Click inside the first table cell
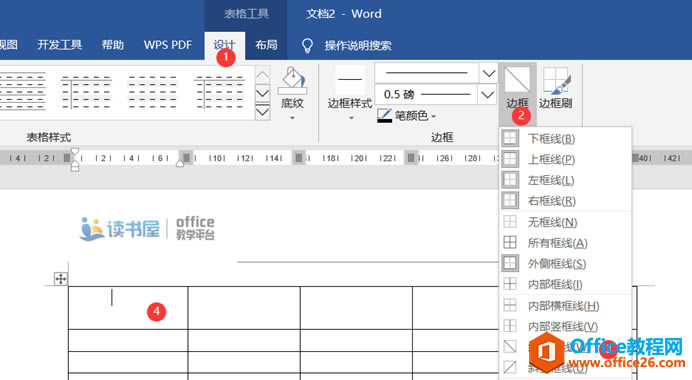Screen dimensions: 692x380 point(128,308)
